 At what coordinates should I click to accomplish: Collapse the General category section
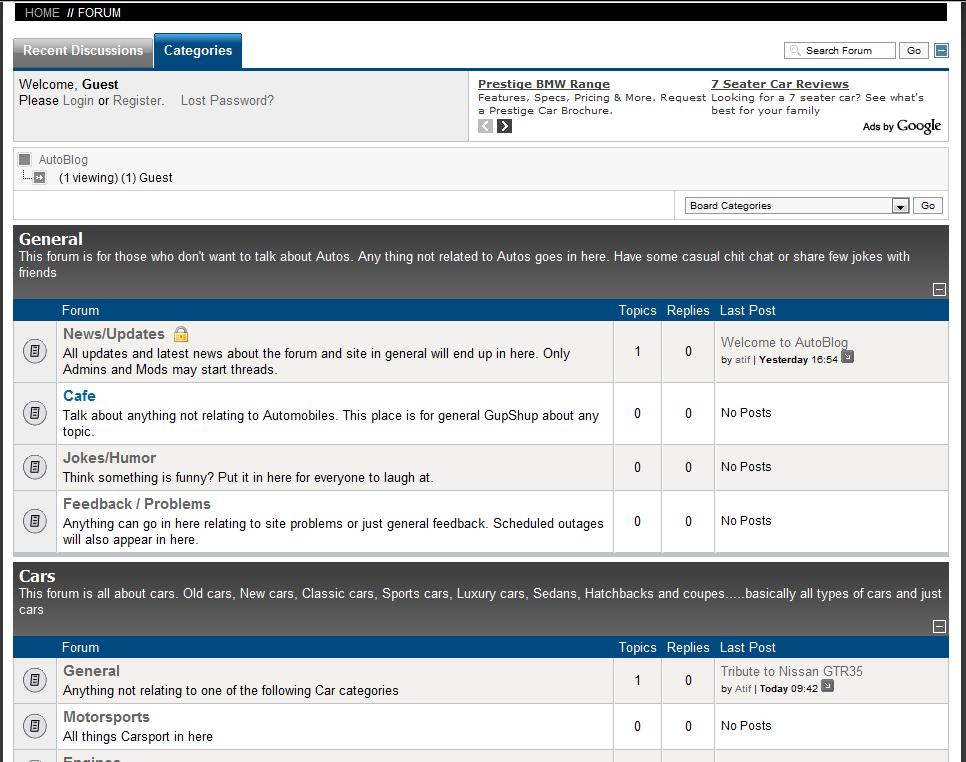click(939, 289)
